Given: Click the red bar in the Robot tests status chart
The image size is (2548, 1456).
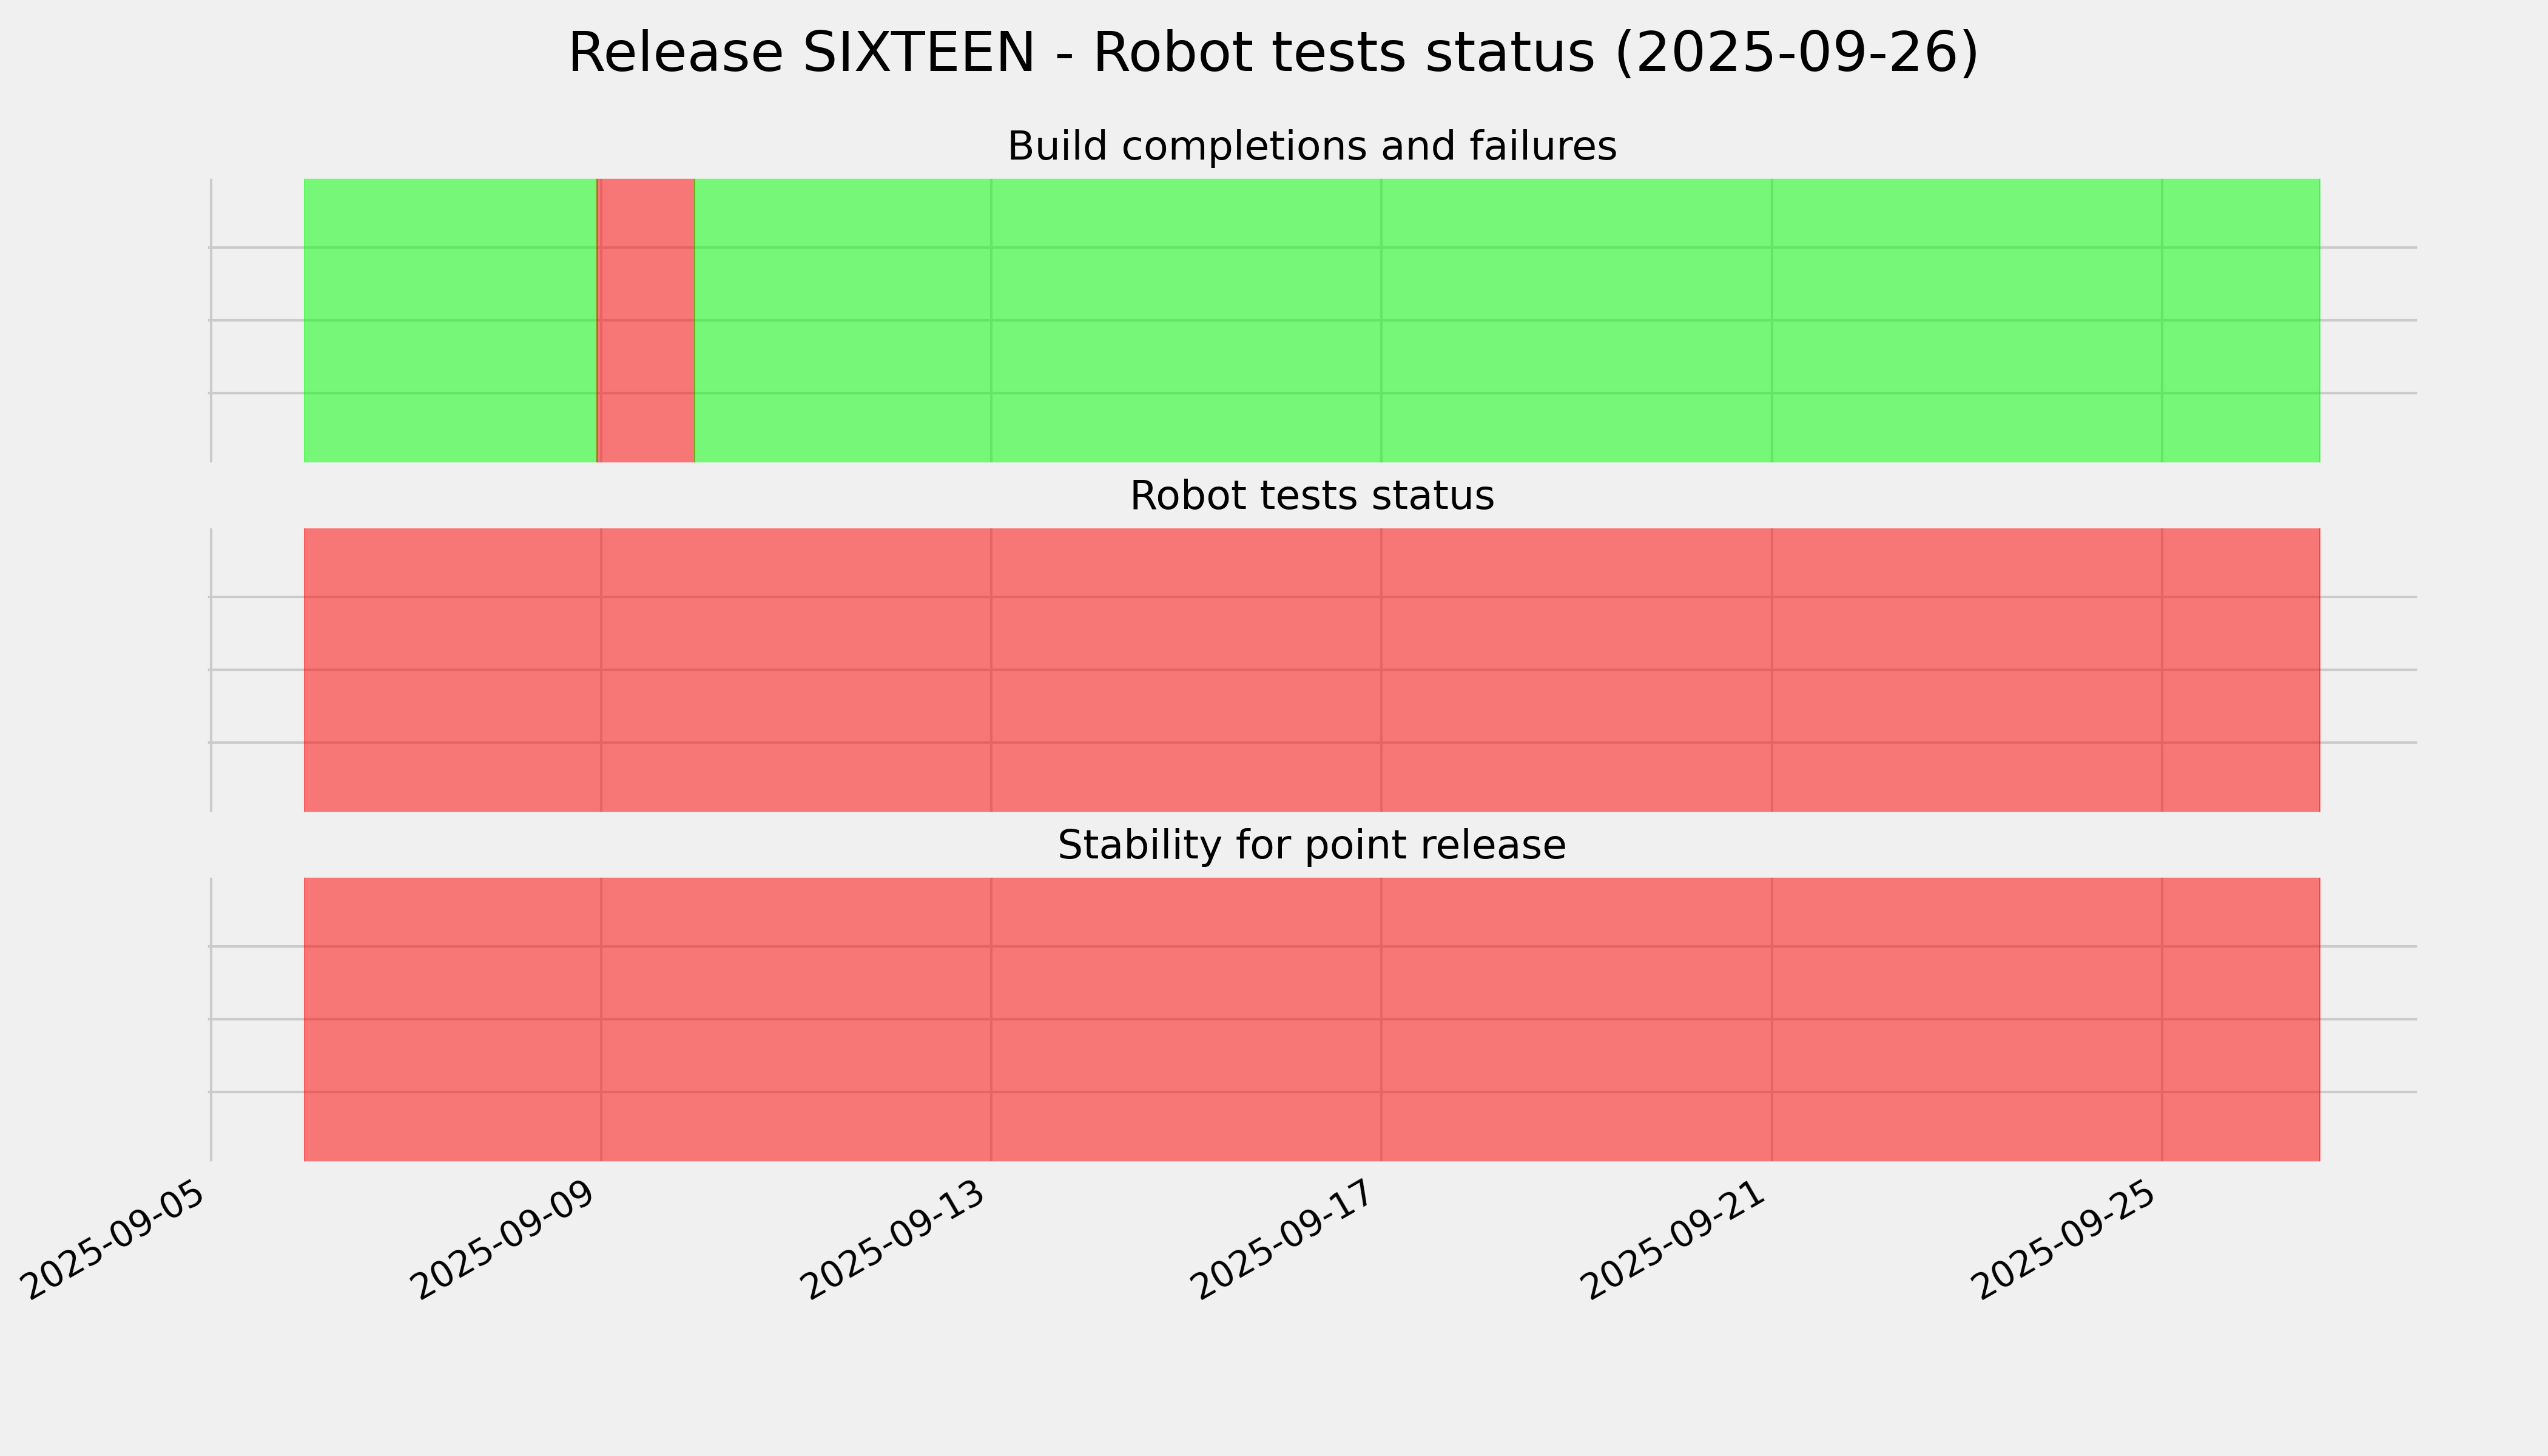Looking at the screenshot, I should [x=1311, y=670].
